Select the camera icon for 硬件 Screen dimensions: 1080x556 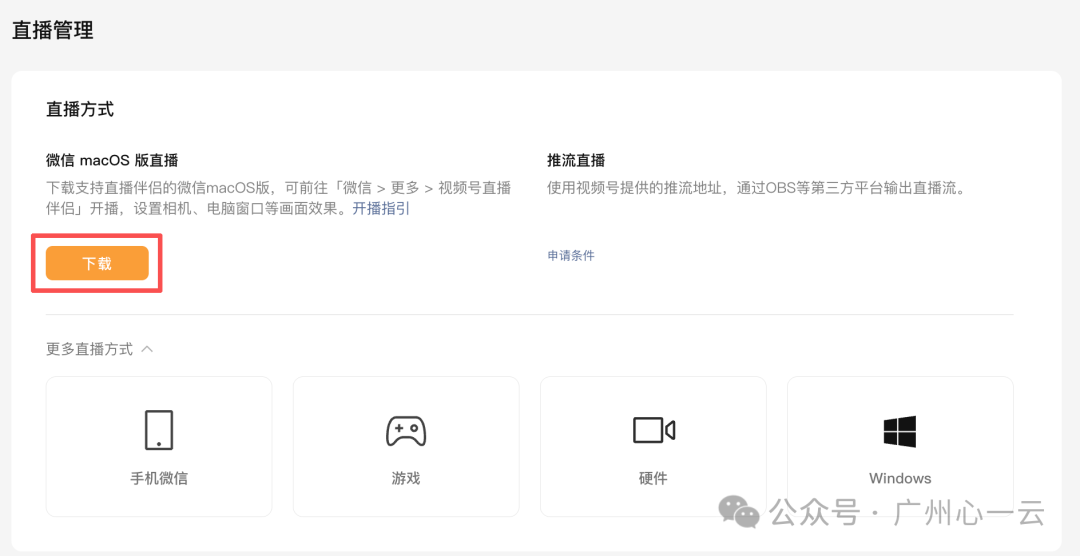654,430
